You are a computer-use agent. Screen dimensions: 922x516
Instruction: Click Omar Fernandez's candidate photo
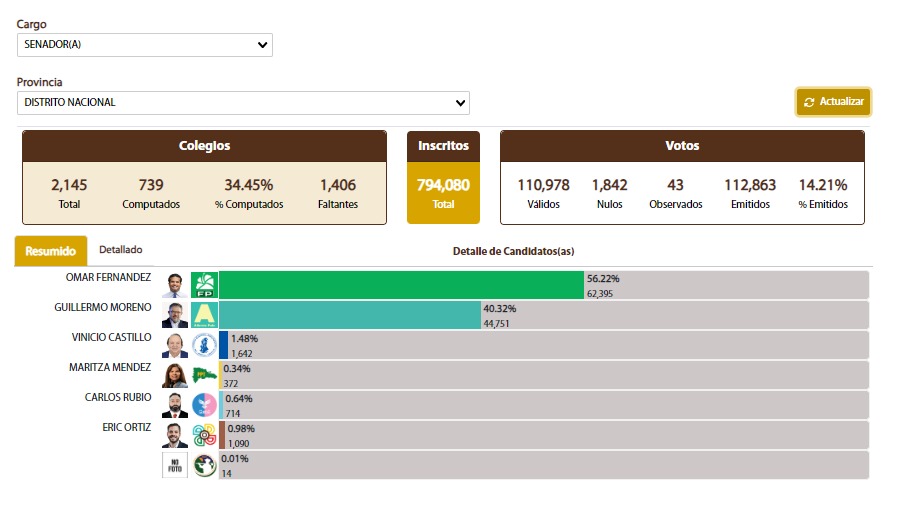(175, 285)
